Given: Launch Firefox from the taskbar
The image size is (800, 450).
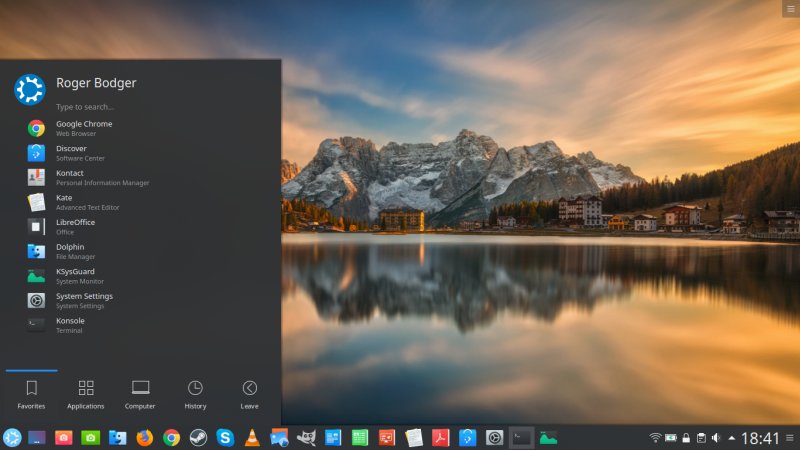Looking at the screenshot, I should click(145, 437).
